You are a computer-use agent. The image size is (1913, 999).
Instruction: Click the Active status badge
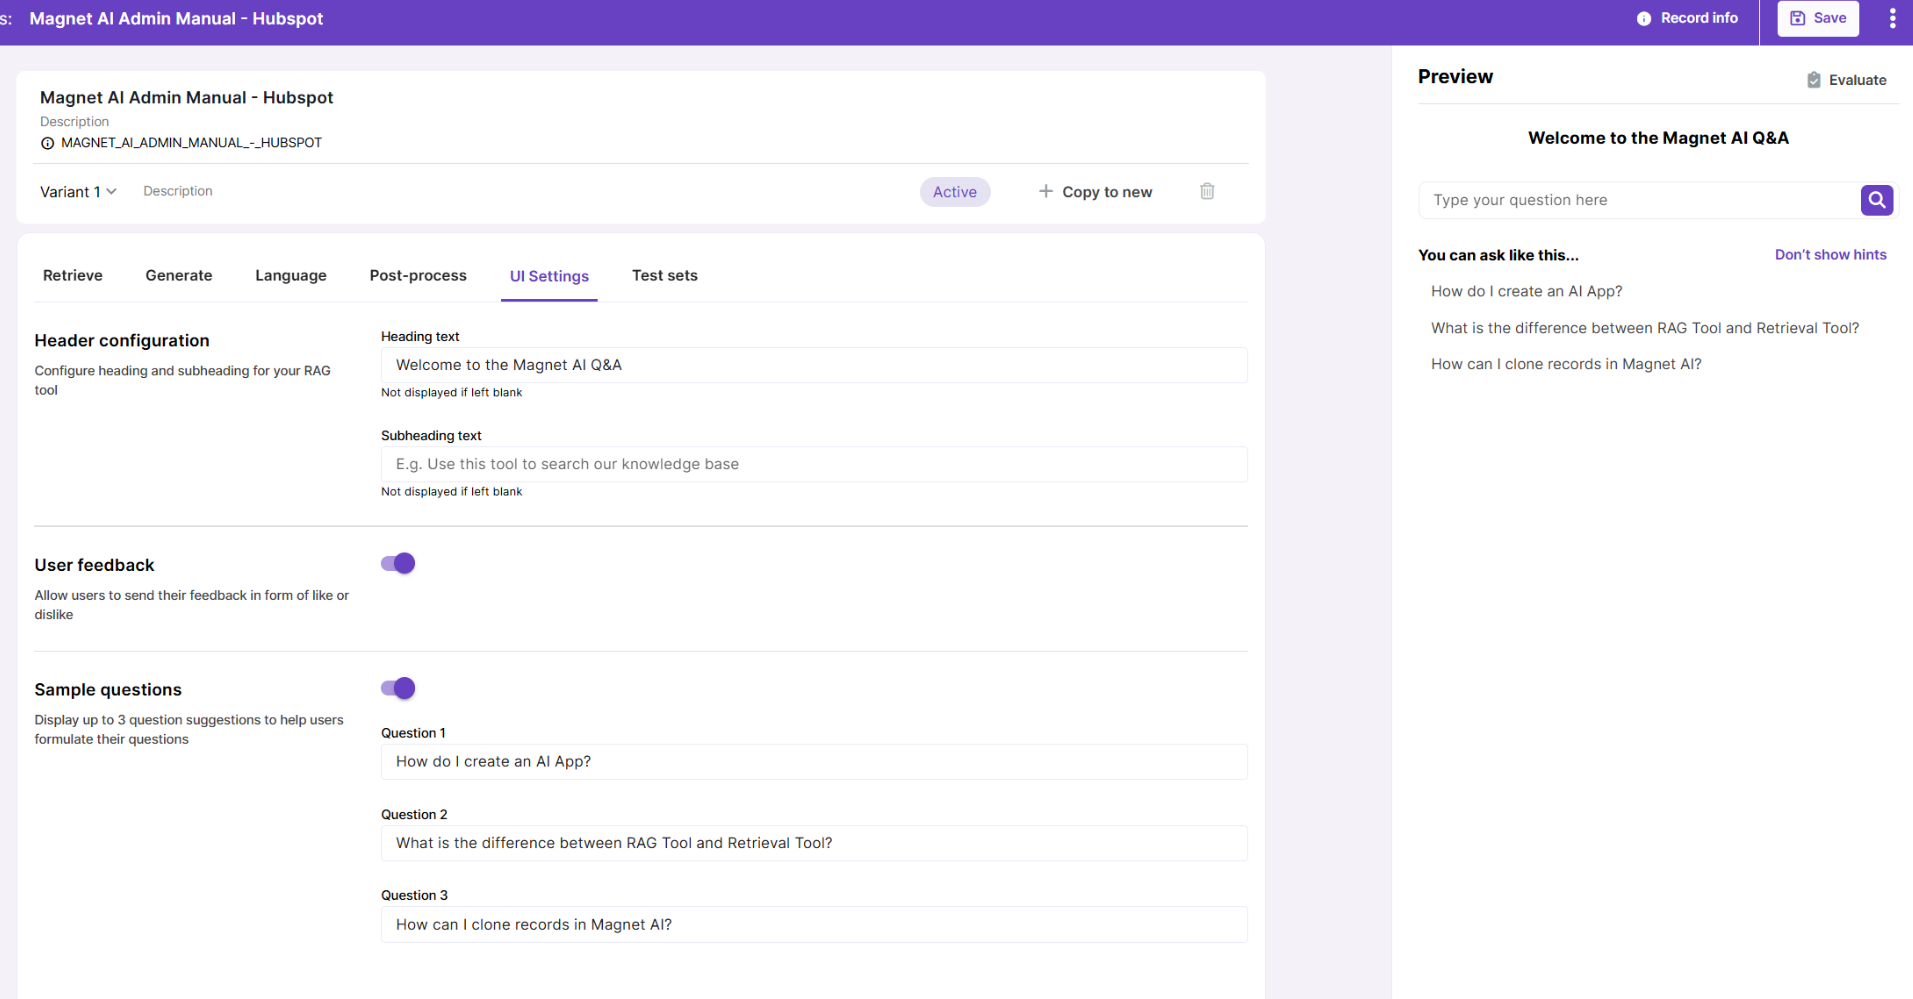tap(954, 192)
